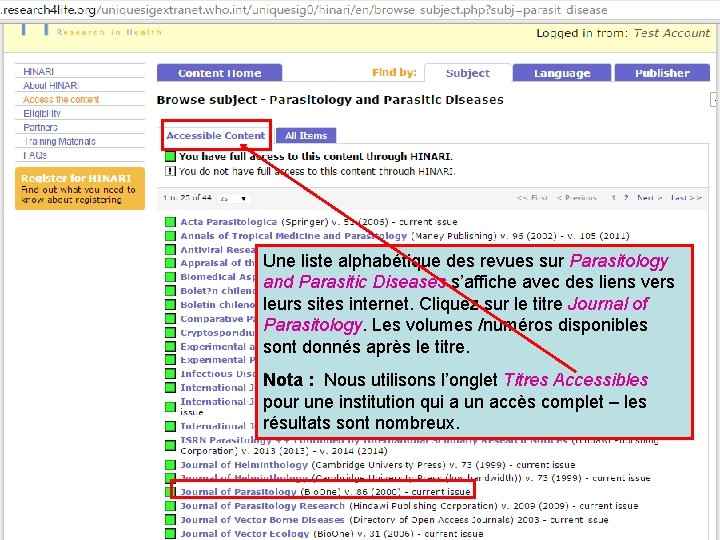Open the Eligibility sidebar link
The image size is (720, 540).
point(42,113)
